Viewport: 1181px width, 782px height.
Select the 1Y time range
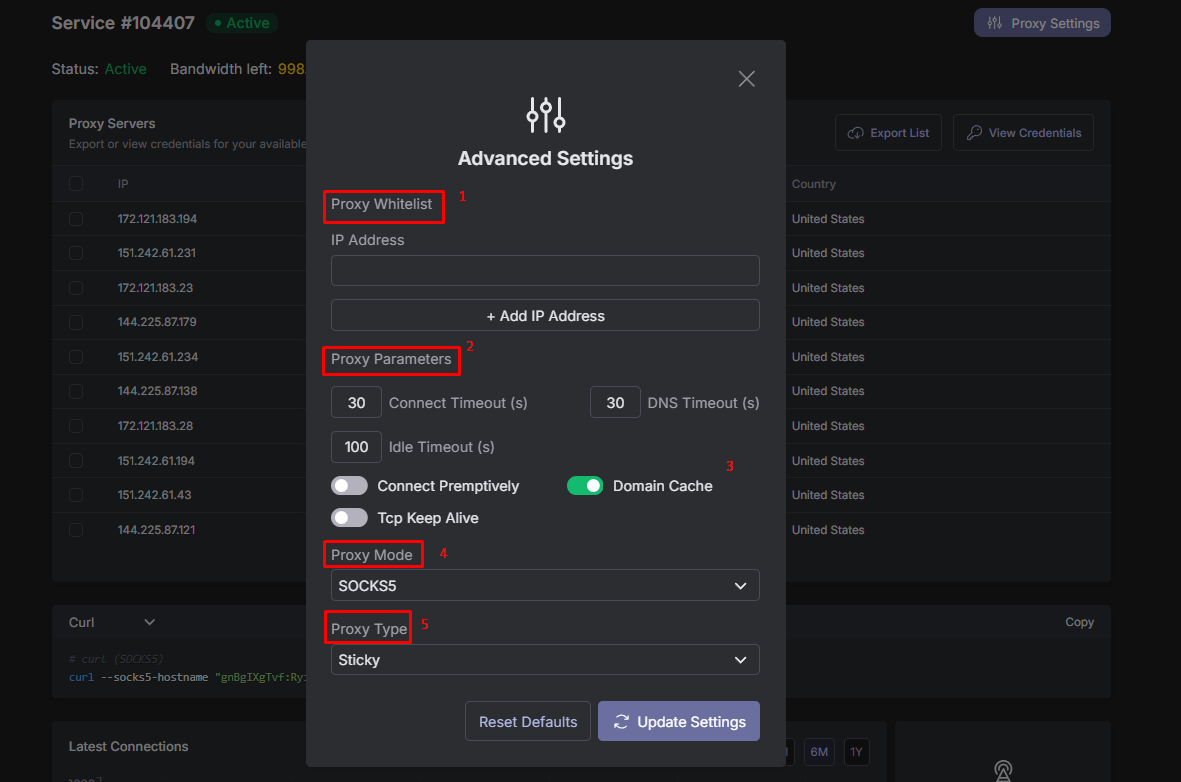point(856,752)
